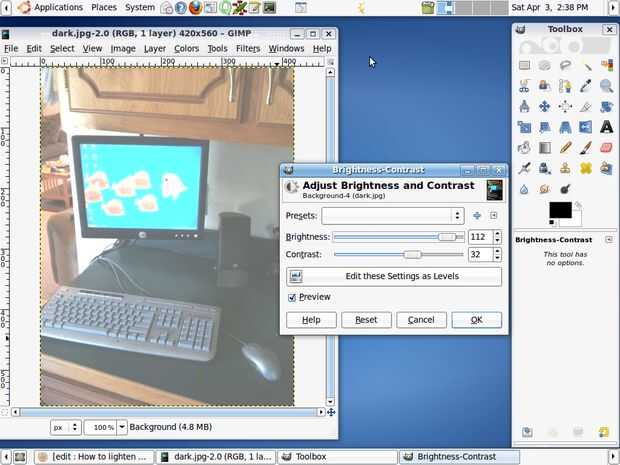Open the Presets combo box
Screen dimensions: 620x465
coord(393,216)
